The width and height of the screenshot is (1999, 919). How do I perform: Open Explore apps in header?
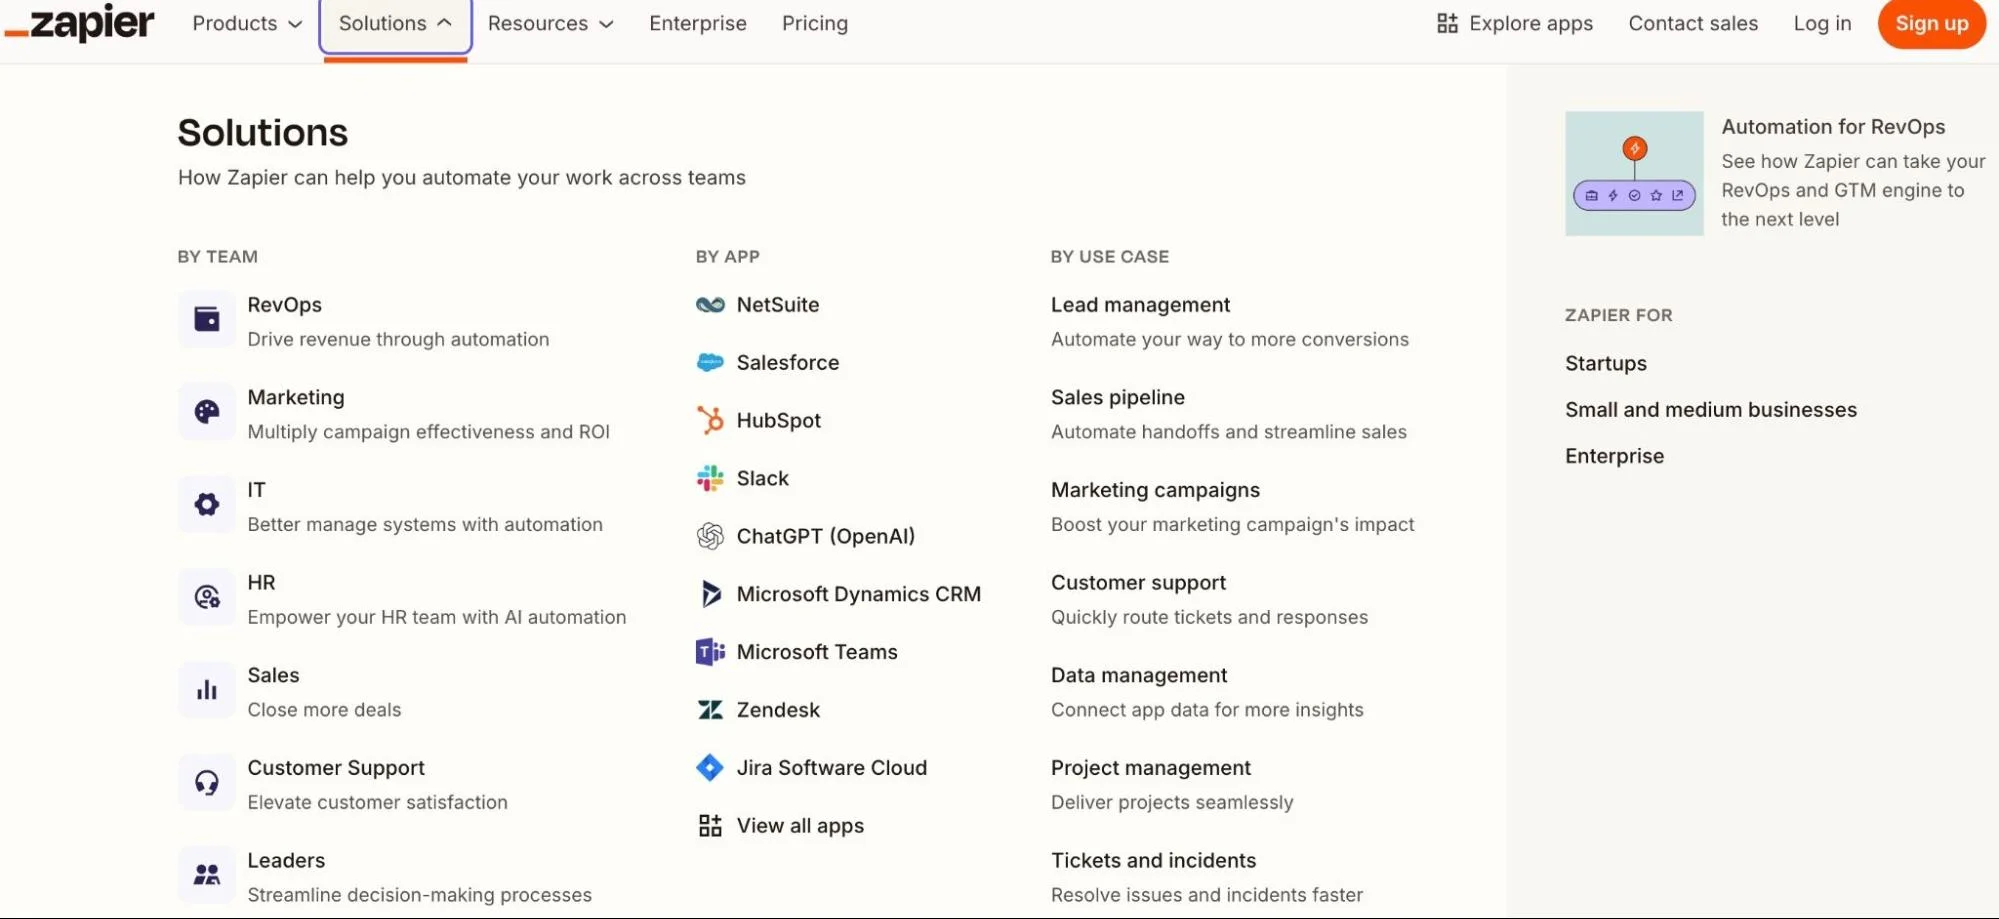(x=1515, y=23)
